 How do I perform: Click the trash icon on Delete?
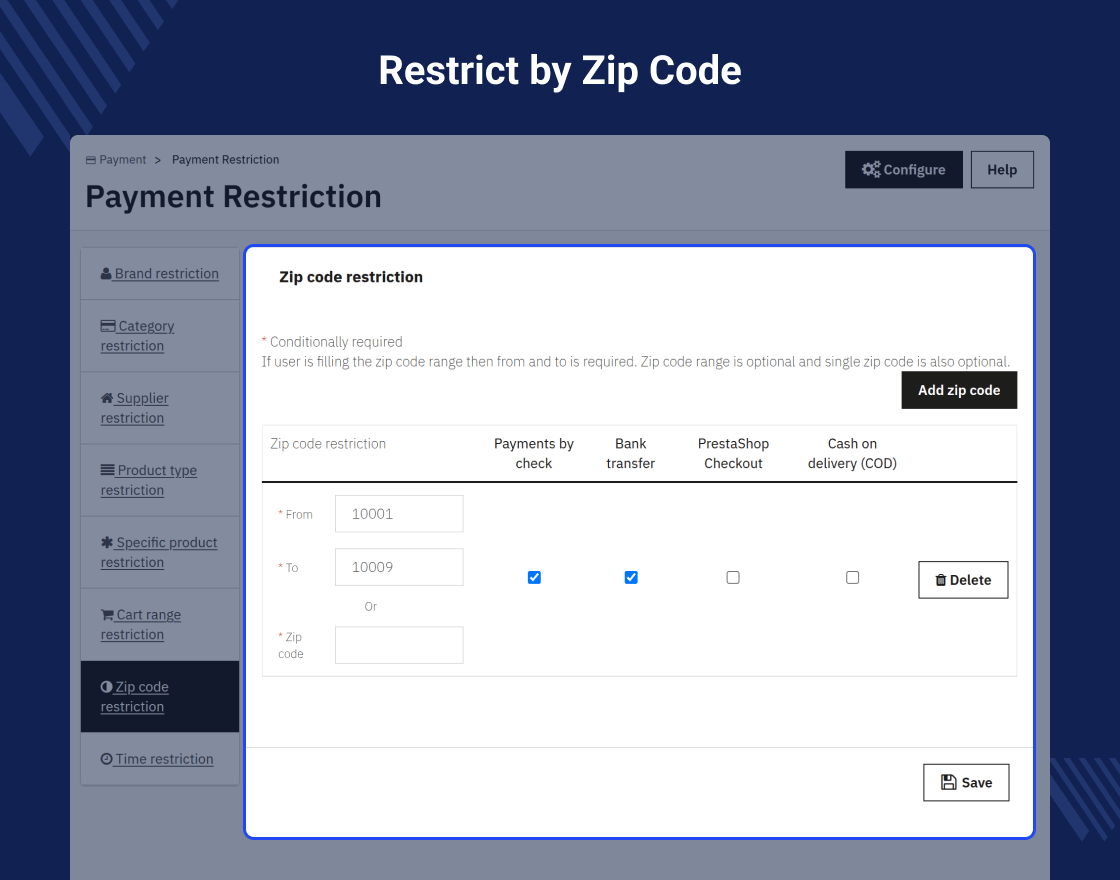(x=941, y=580)
